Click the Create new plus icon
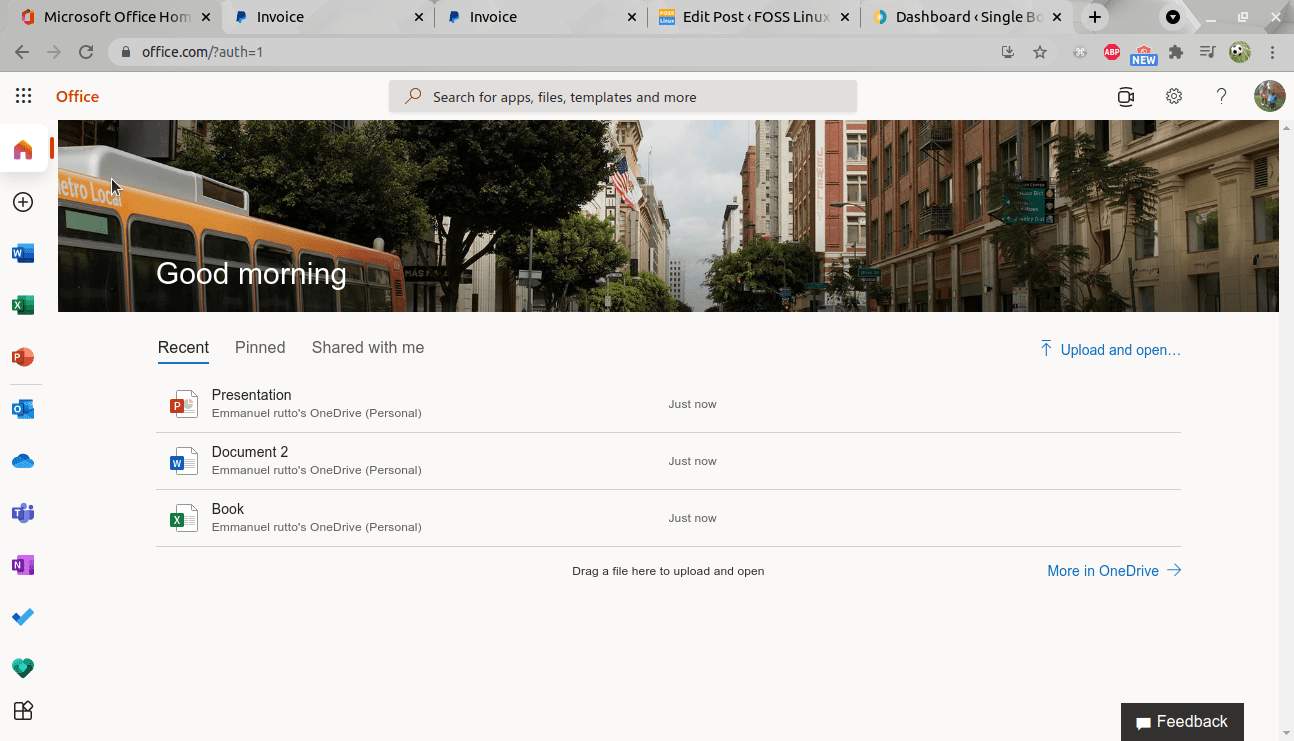This screenshot has width=1294, height=741. click(23, 202)
